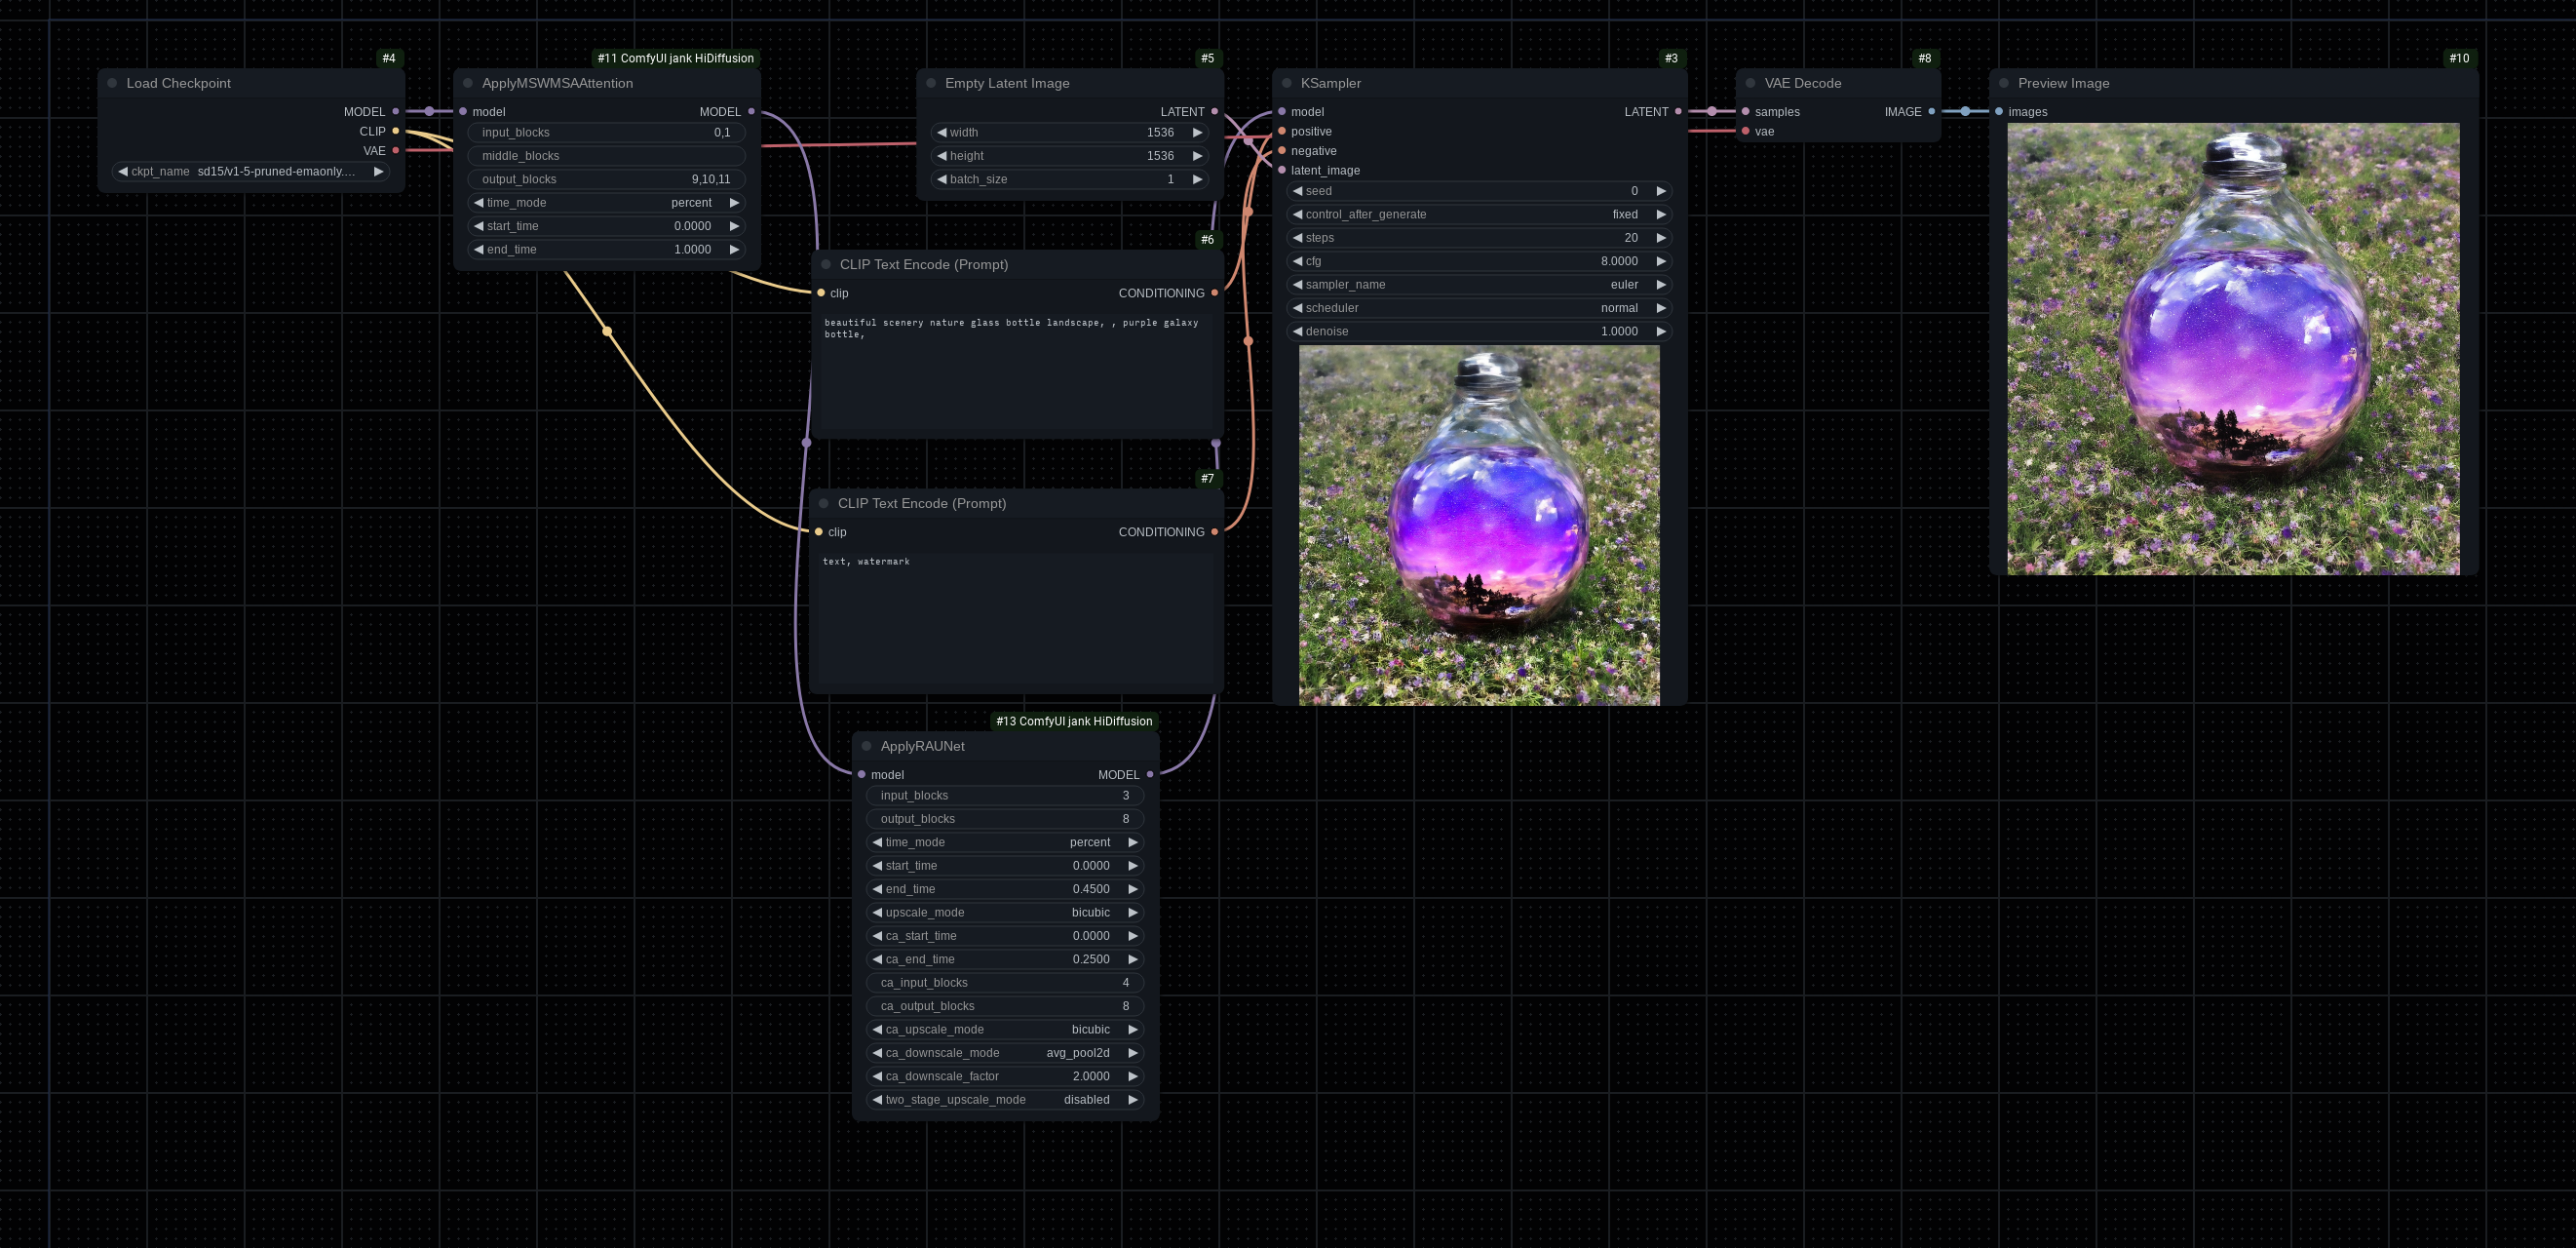2576x1248 pixels.
Task: Decrease cfg with its left arrow
Action: click(1298, 261)
